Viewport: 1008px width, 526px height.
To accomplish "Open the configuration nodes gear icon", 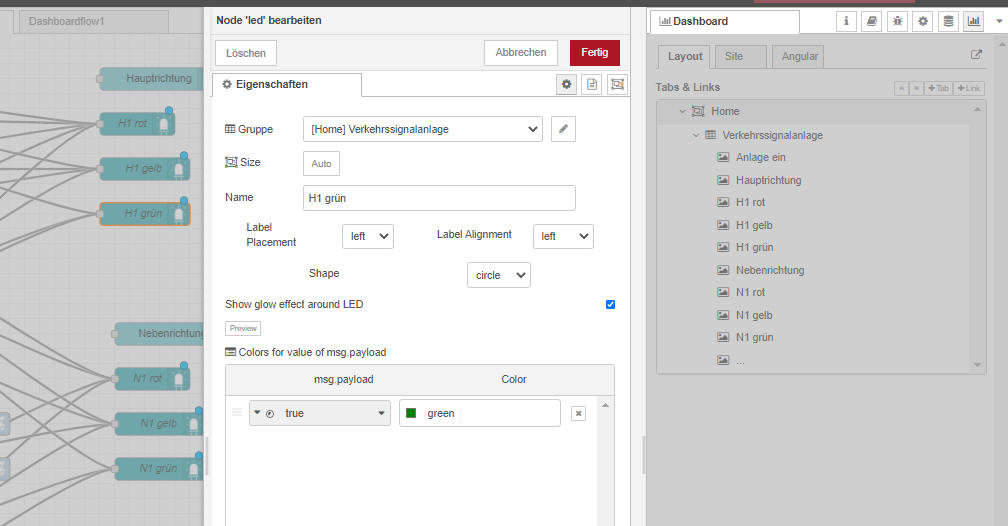I will [x=922, y=21].
